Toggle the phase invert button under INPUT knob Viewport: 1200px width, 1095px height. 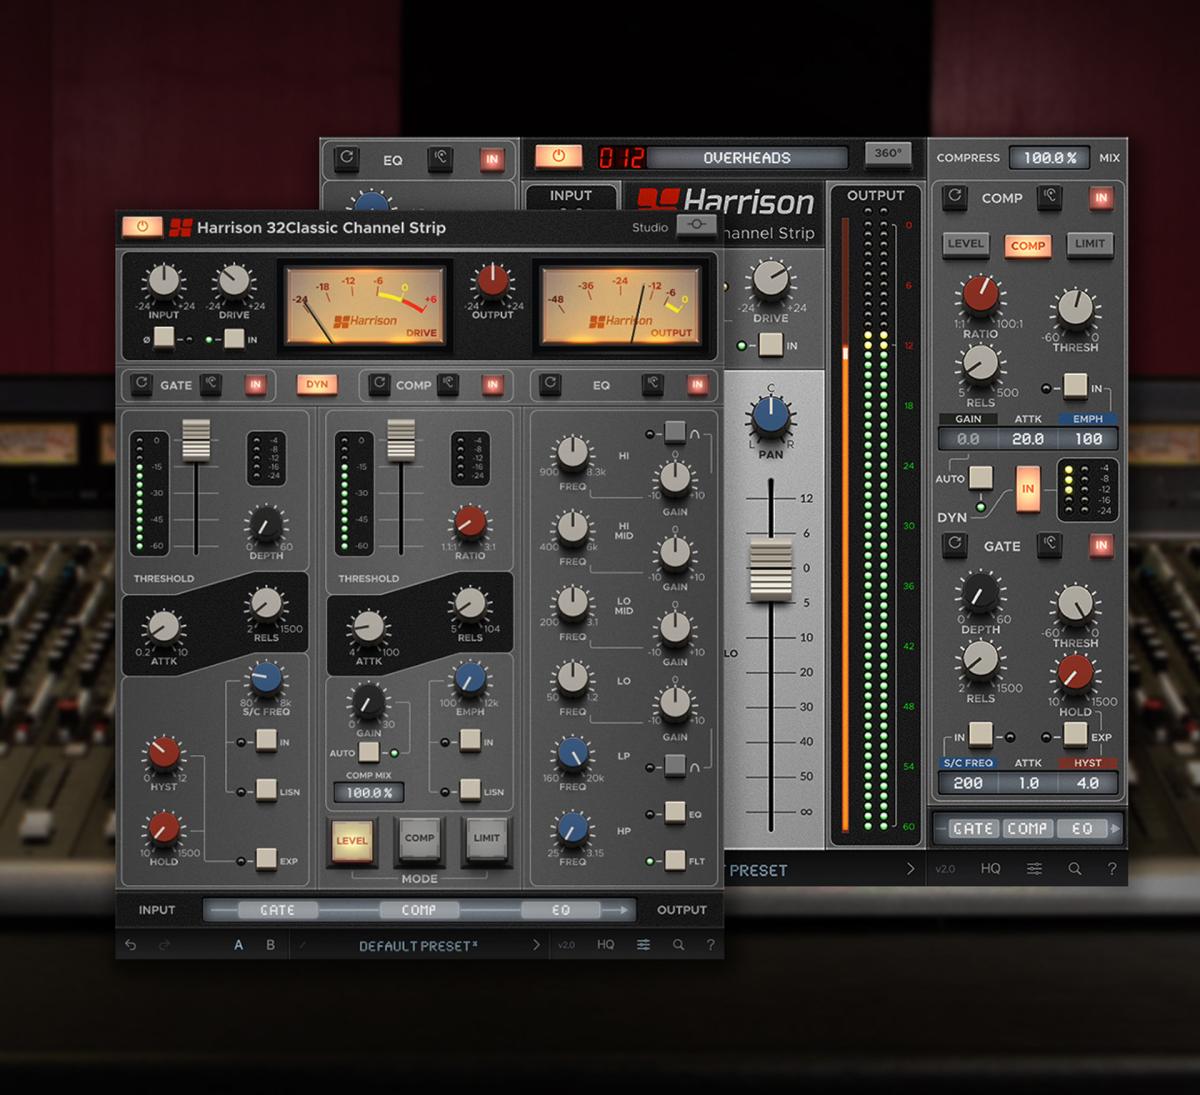coord(164,337)
